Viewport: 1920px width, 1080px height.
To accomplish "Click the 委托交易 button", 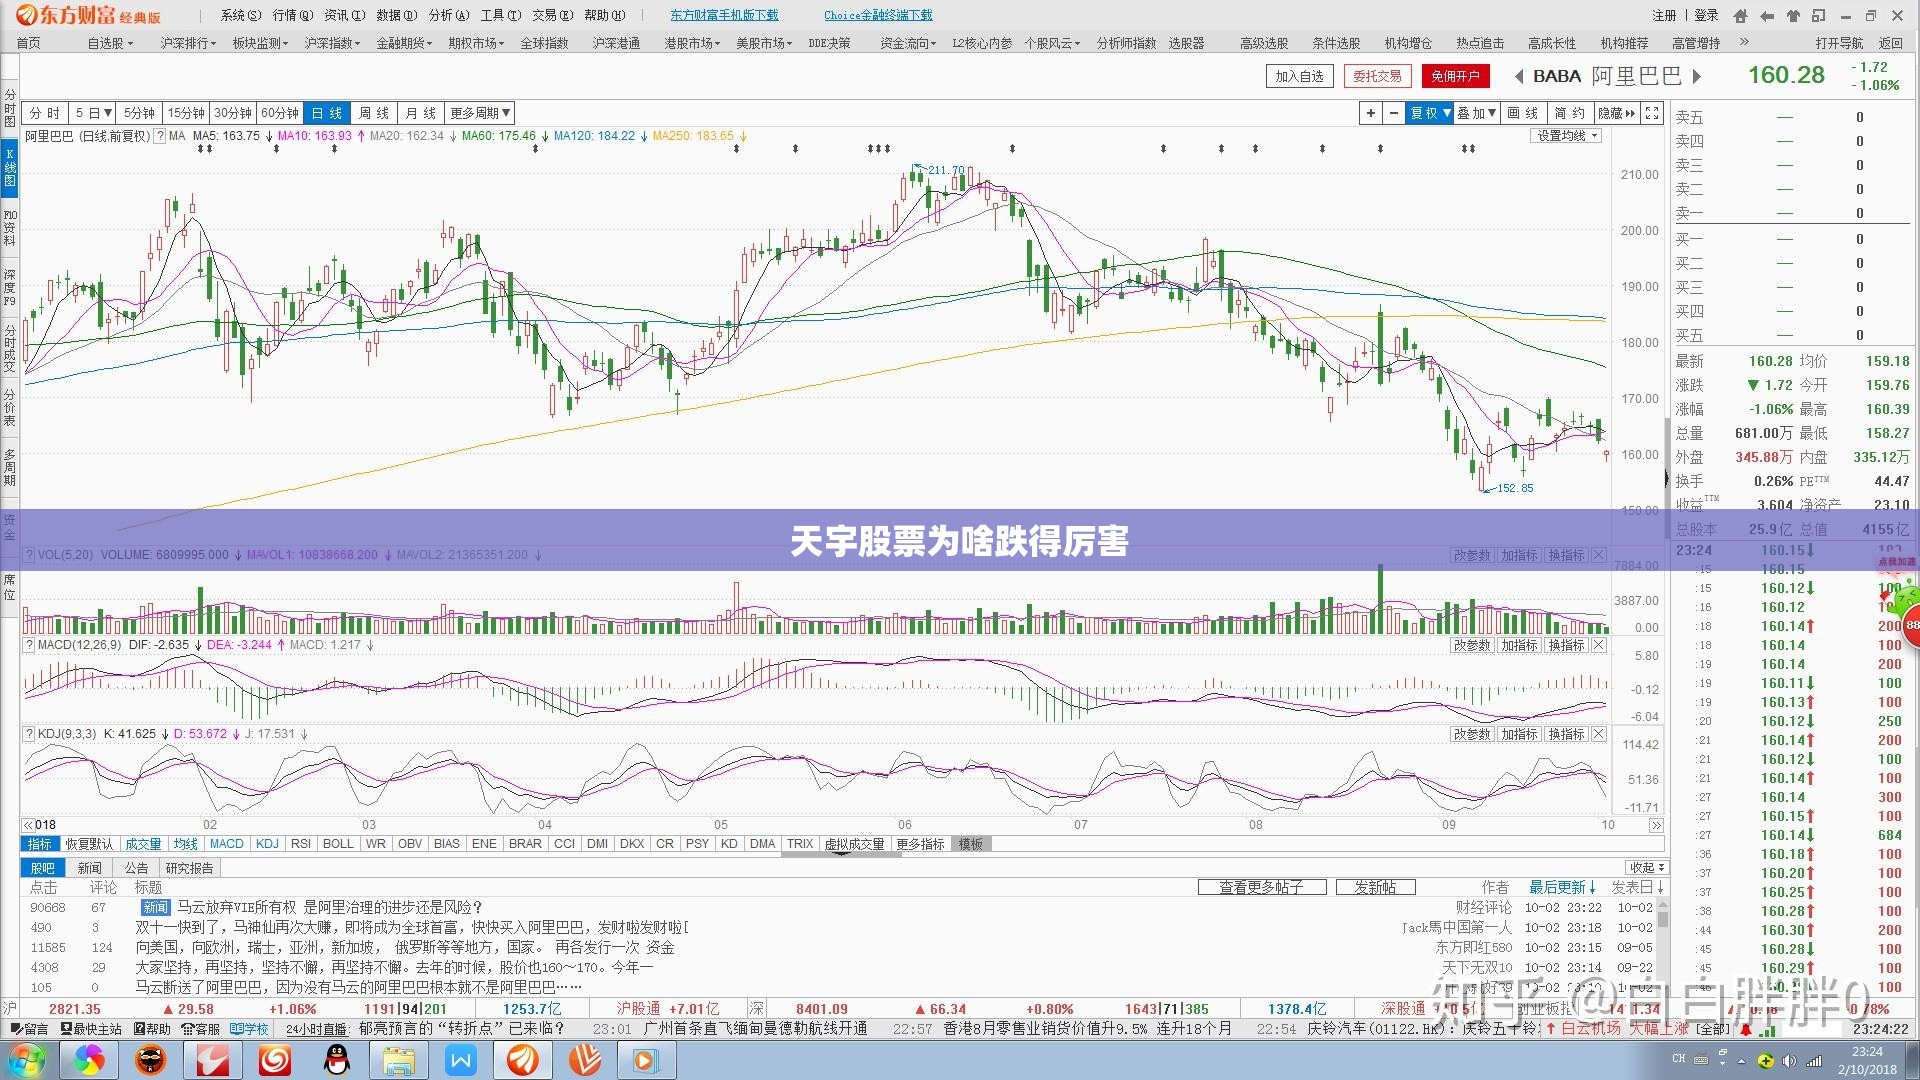I will click(1377, 76).
